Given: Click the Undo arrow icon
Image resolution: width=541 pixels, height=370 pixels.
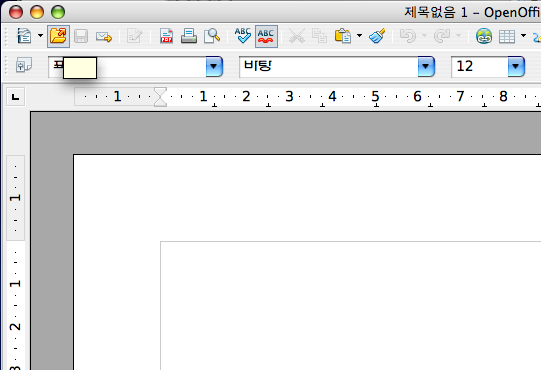Looking at the screenshot, I should pyautogui.click(x=407, y=36).
